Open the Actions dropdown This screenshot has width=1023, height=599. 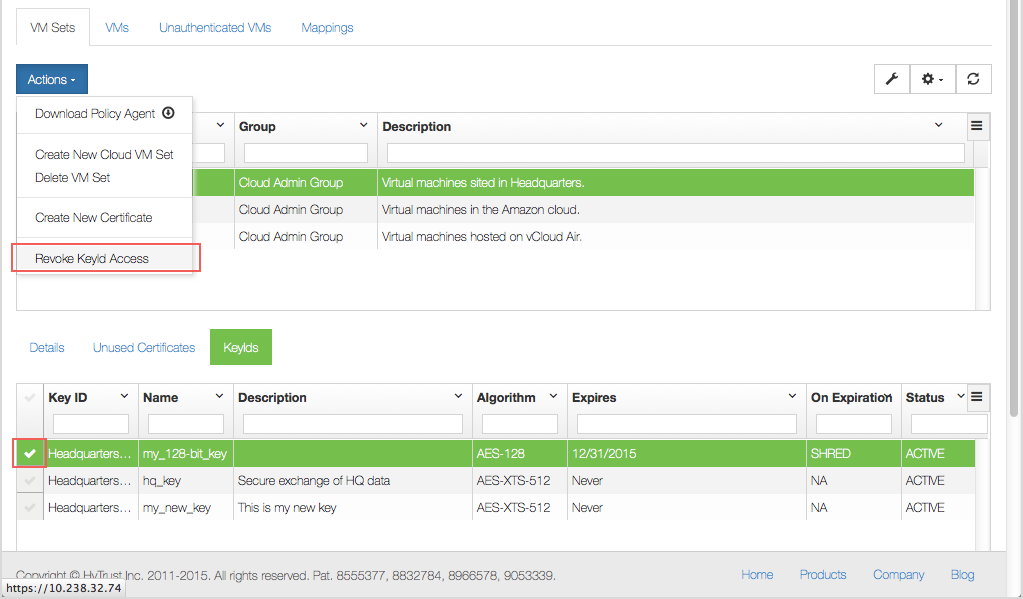(51, 78)
